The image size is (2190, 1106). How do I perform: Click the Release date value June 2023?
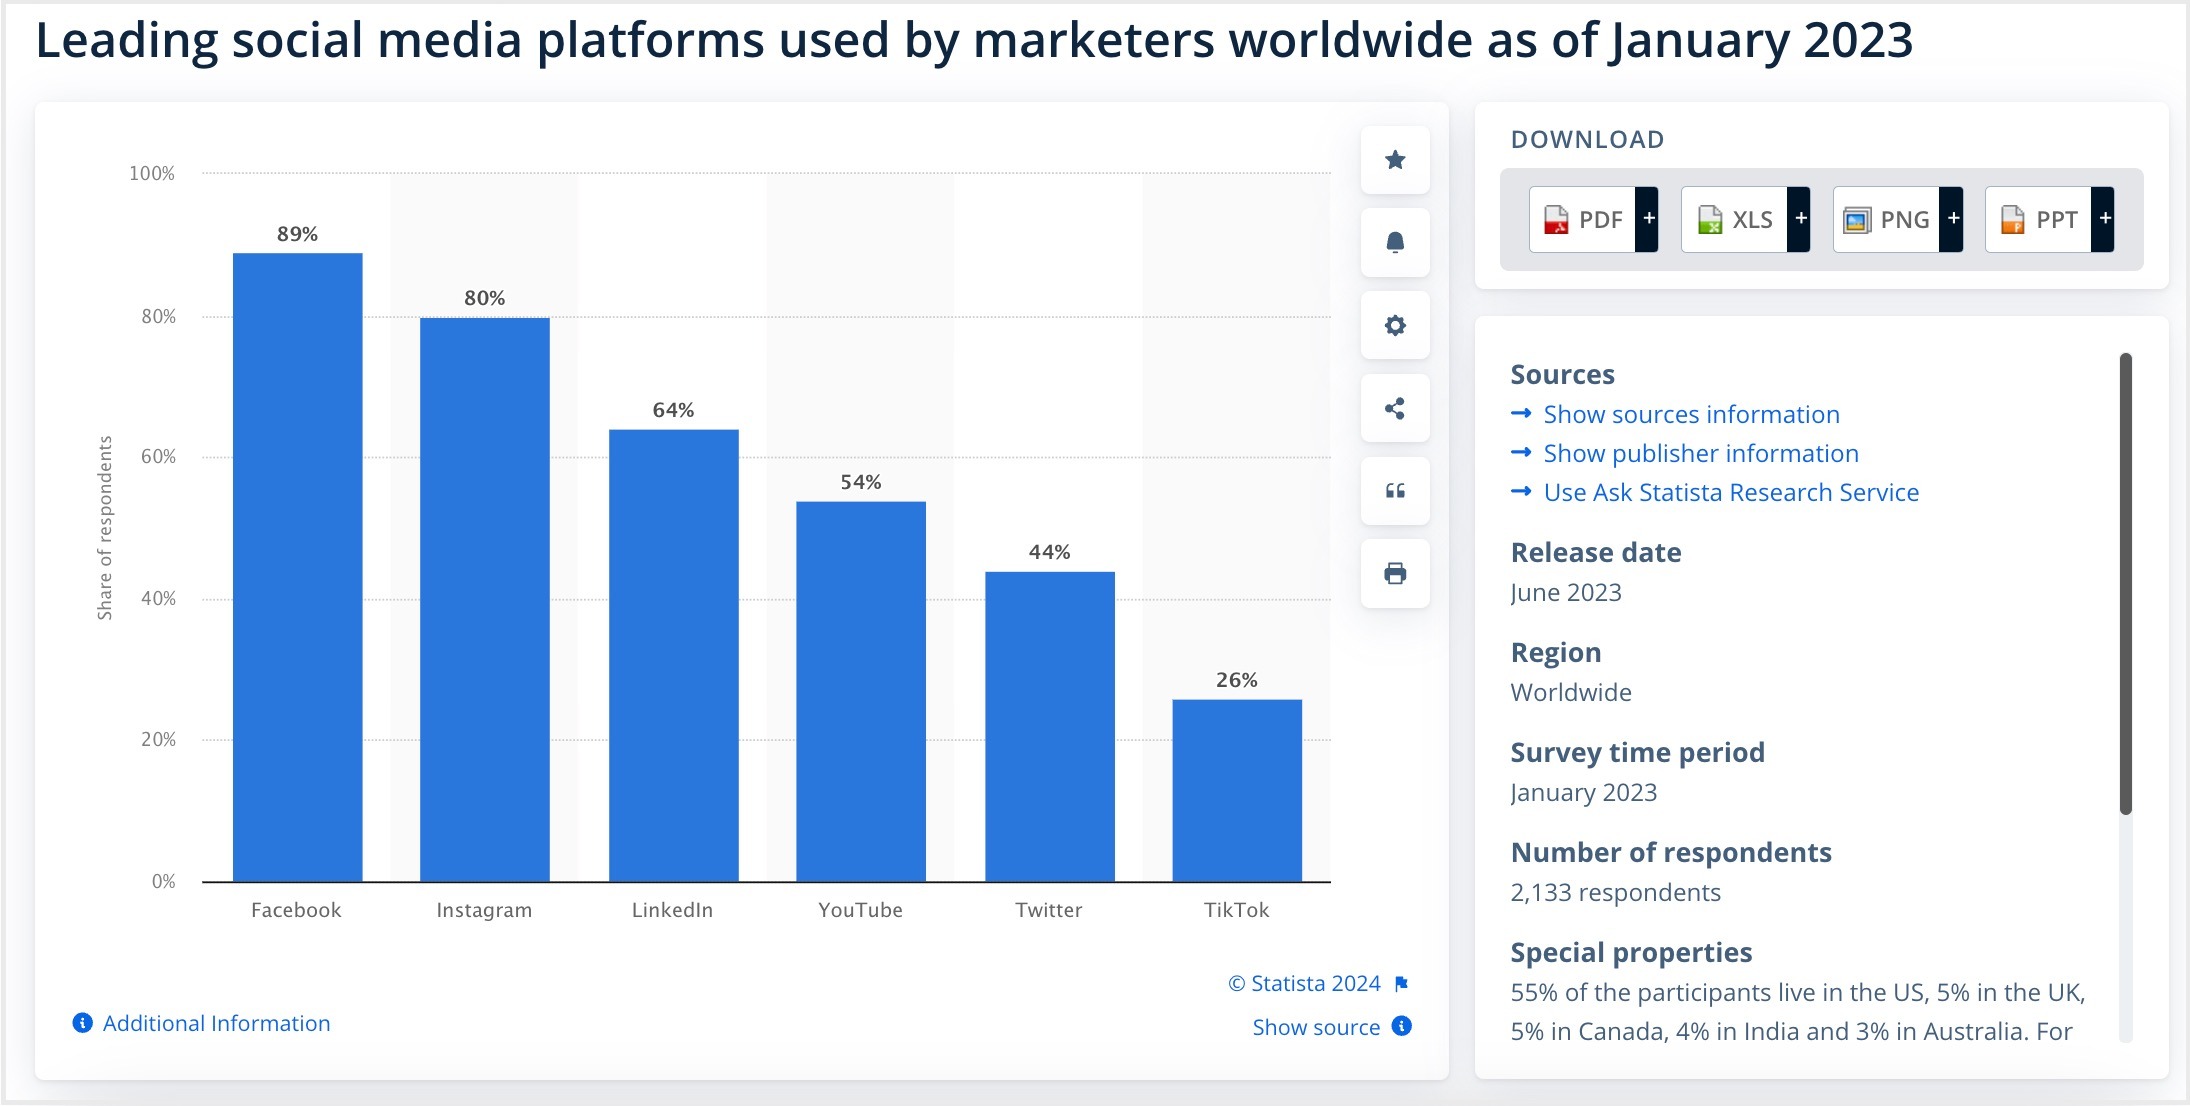[1566, 592]
